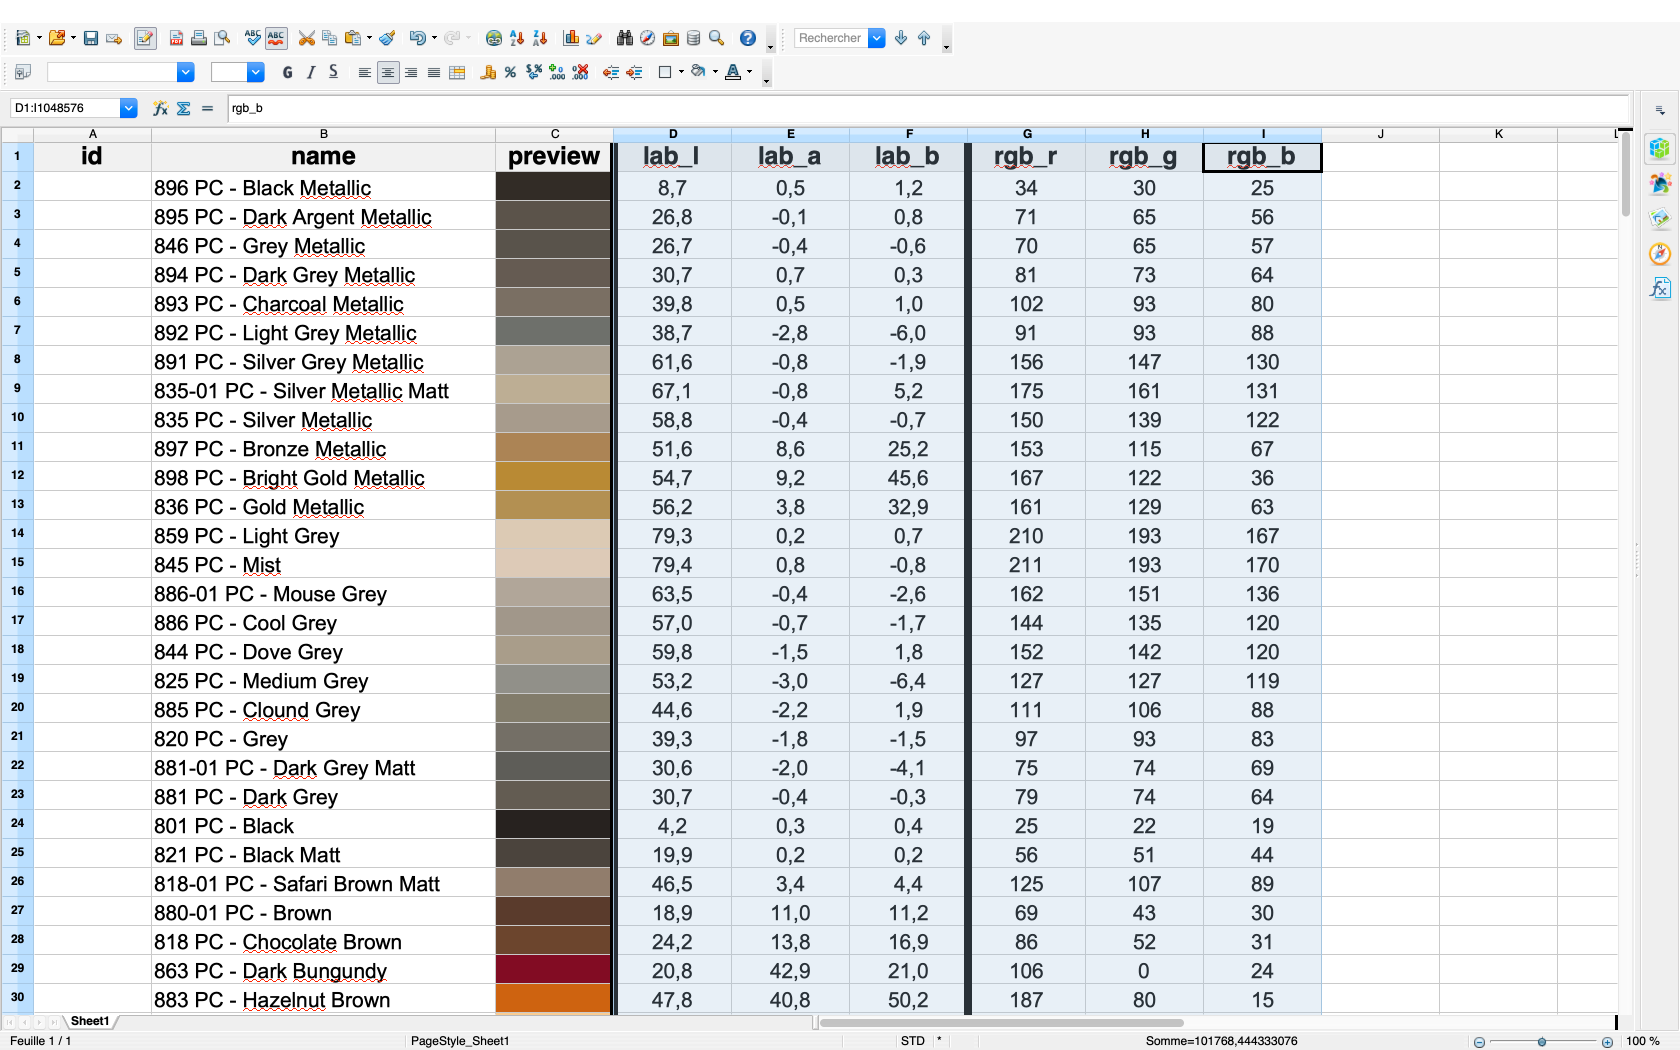Open the sidebar Styles and Formatting panel
The image size is (1680, 1050).
click(1660, 183)
